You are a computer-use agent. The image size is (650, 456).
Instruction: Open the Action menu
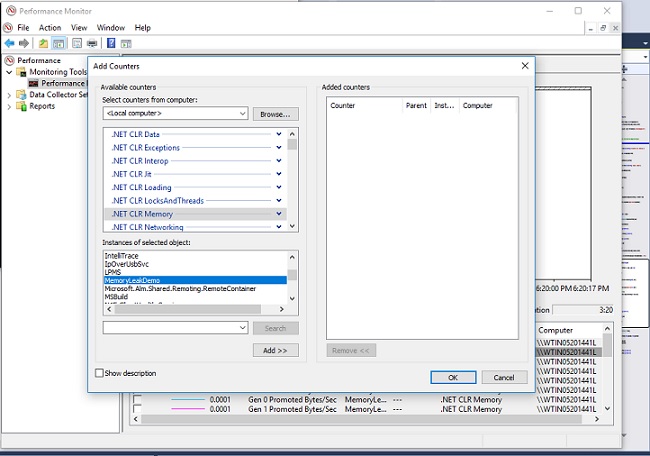50,28
